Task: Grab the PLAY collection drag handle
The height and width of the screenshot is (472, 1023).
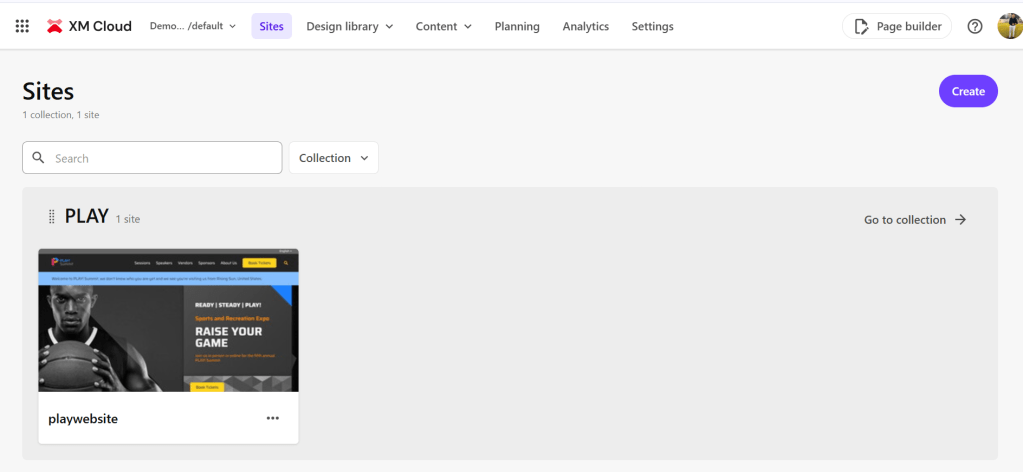Action: point(52,217)
